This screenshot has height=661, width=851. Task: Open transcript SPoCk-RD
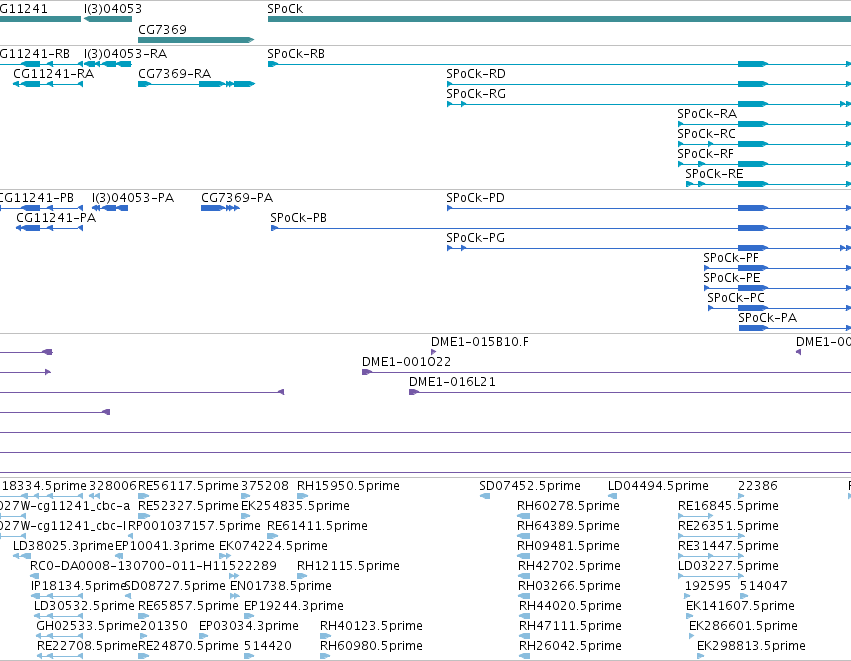point(649,84)
